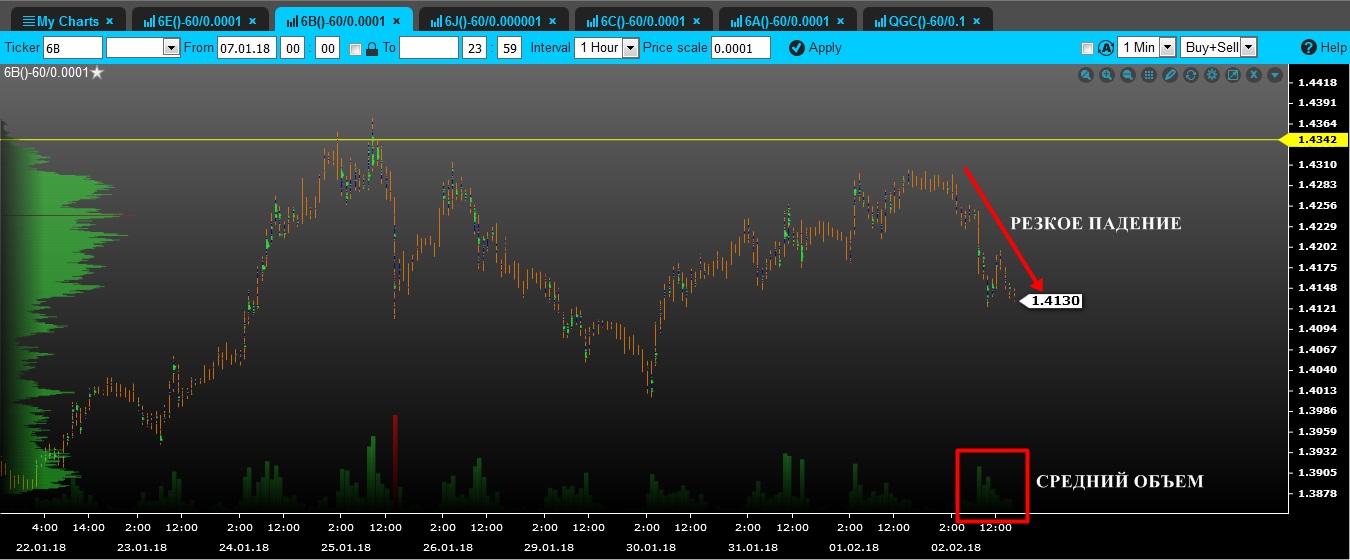Screen dimensions: 1350x560
Task: Click the 22.01.18 date label on time axis
Action: (x=40, y=547)
